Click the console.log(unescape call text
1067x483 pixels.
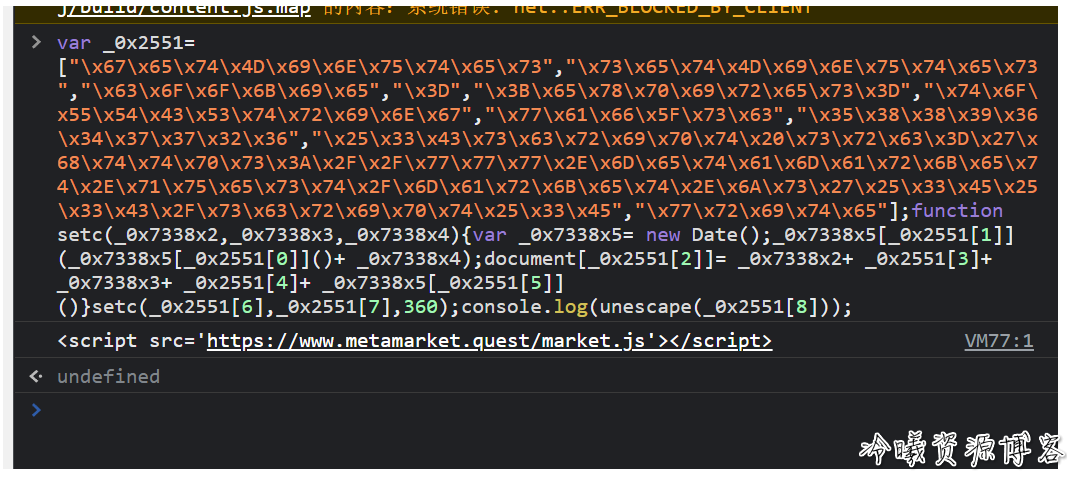tap(576, 307)
